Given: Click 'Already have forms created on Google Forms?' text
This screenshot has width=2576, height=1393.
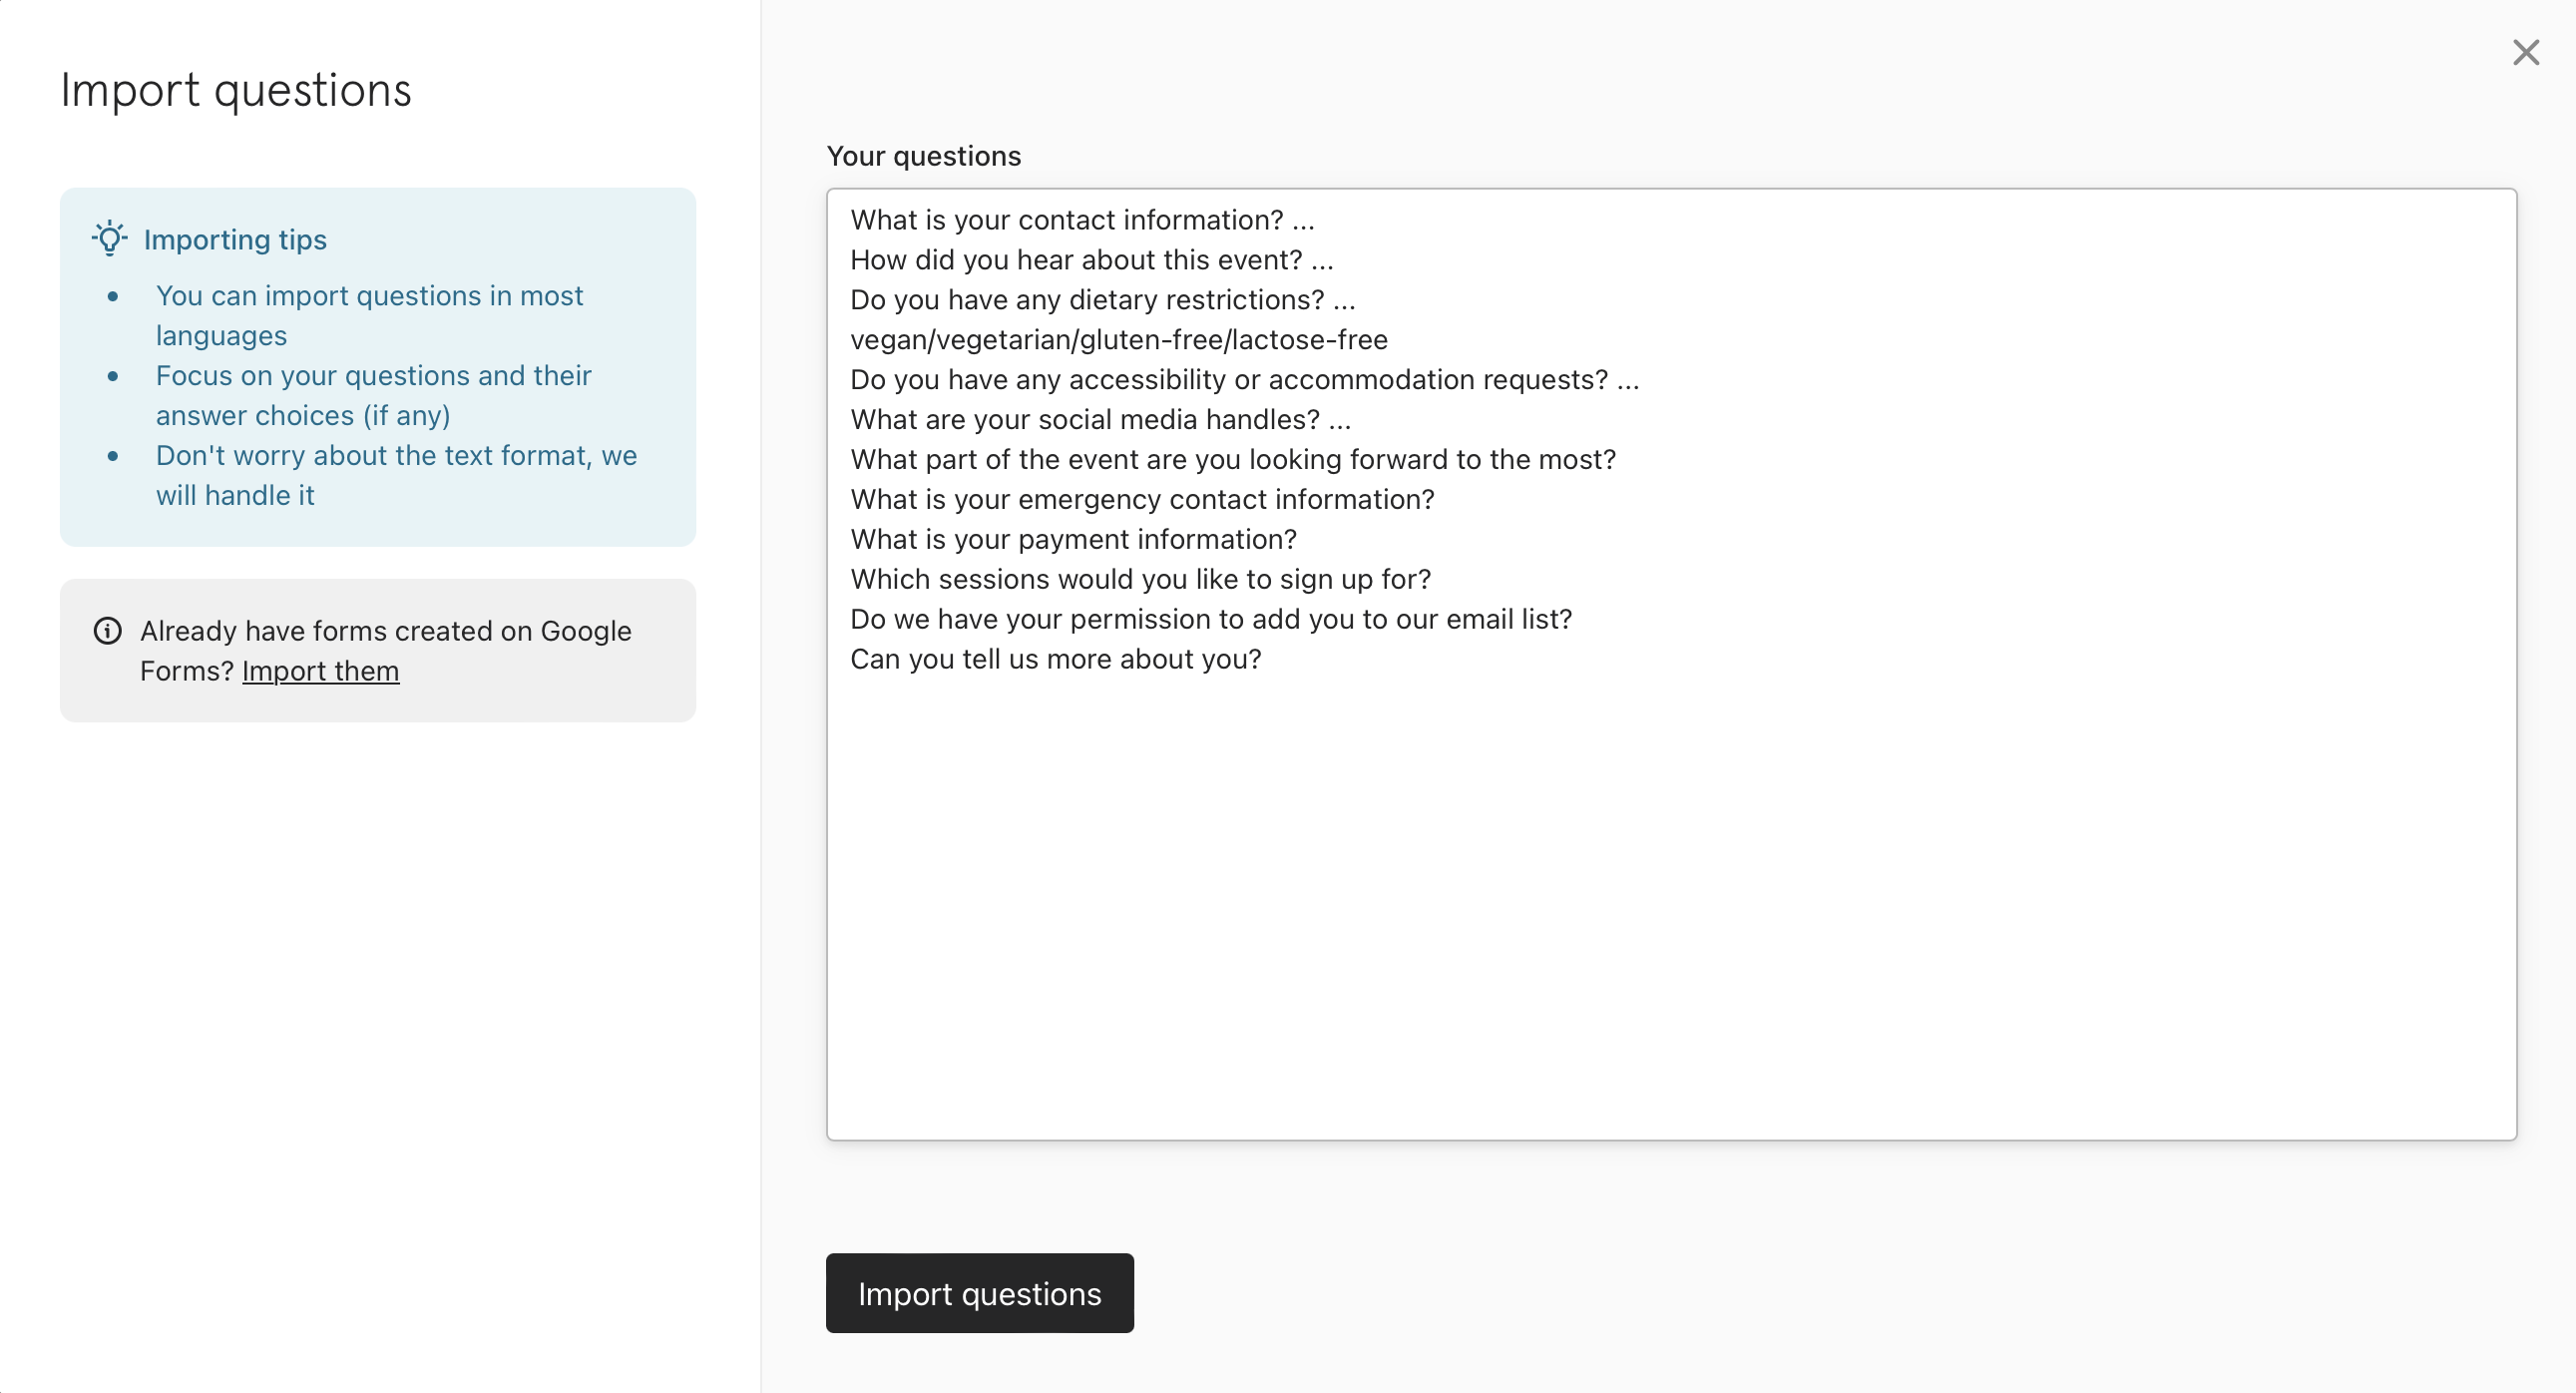Looking at the screenshot, I should (385, 650).
